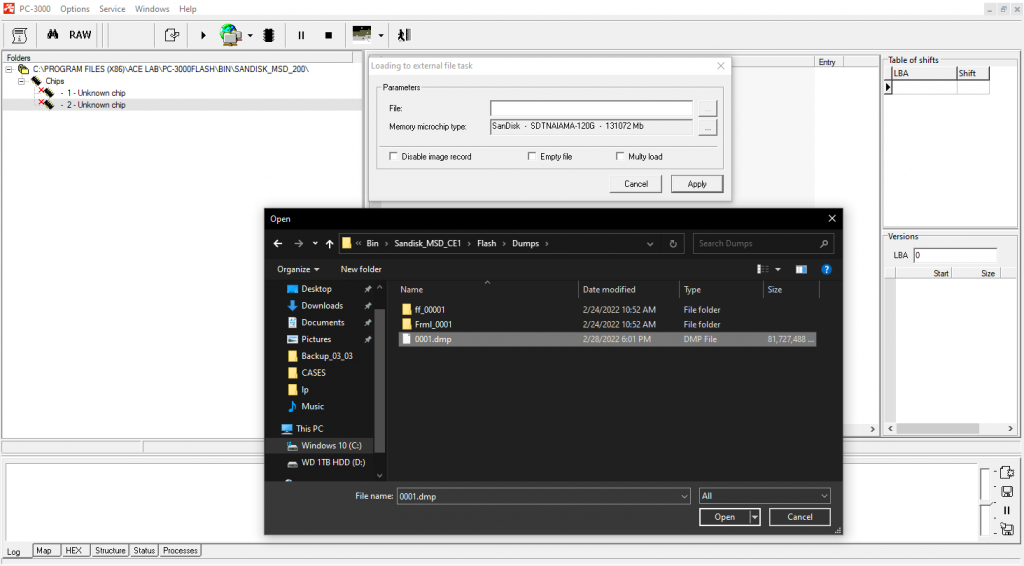Click the Stop square toolbar icon

(x=328, y=34)
